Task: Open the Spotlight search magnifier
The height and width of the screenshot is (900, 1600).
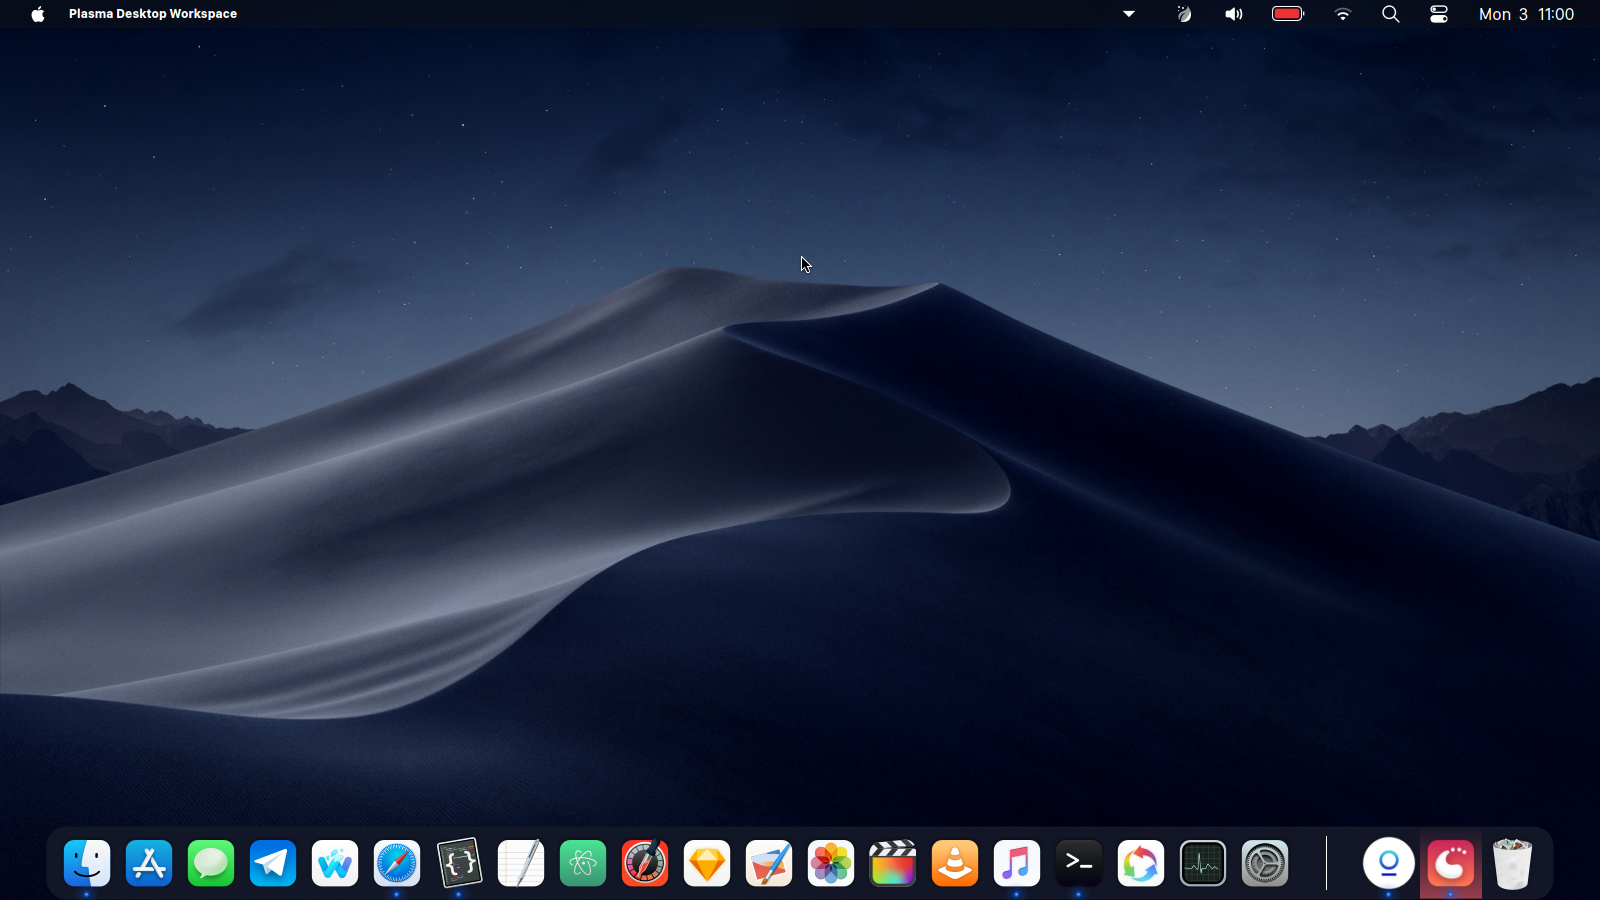Action: [1391, 14]
